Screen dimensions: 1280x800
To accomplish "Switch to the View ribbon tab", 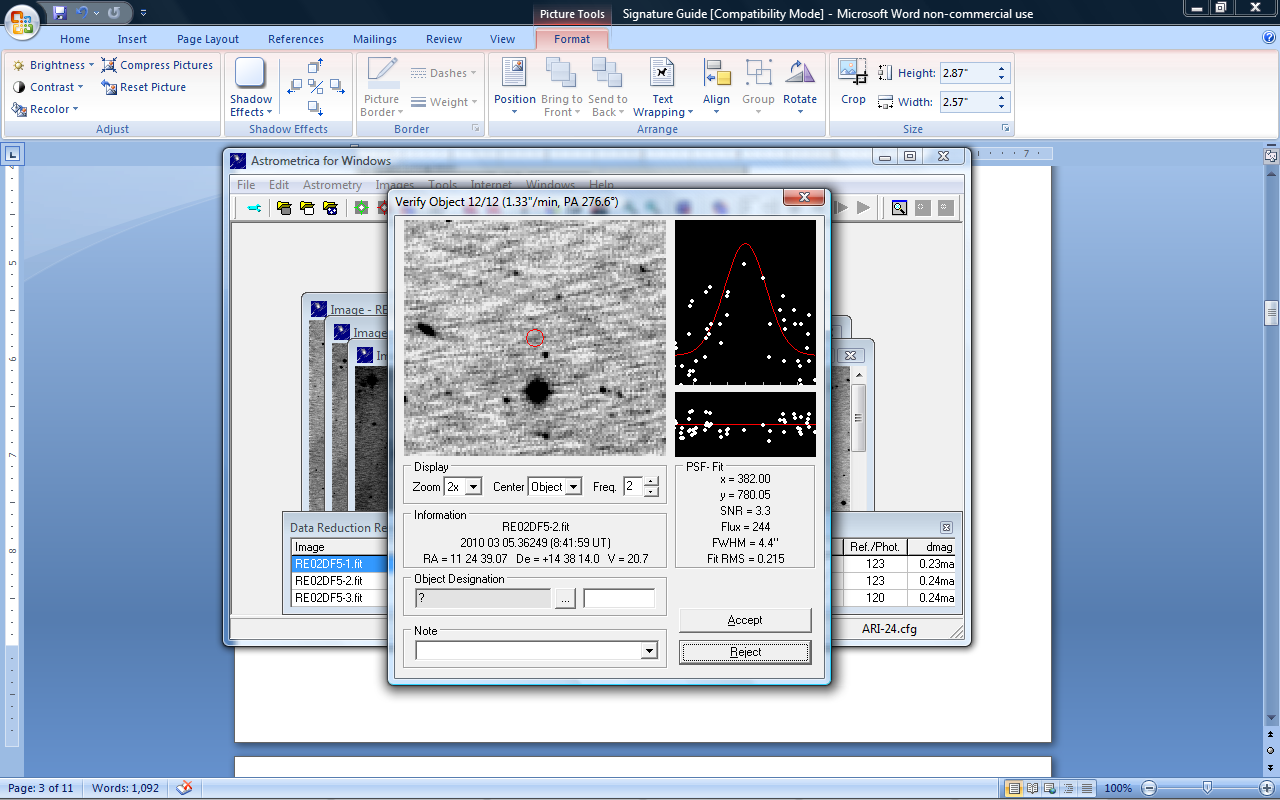I will [503, 39].
